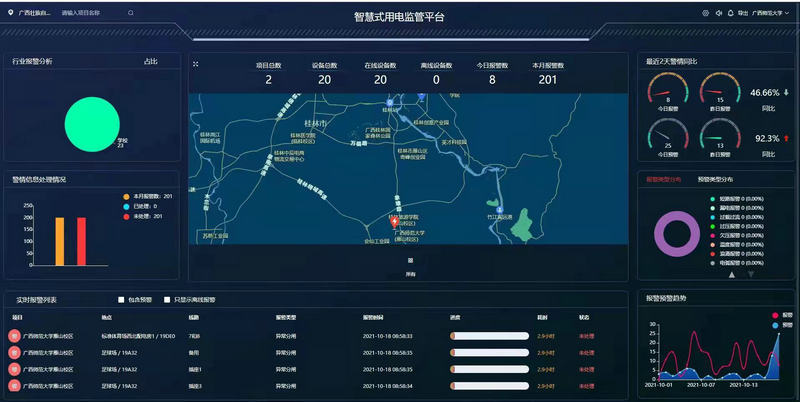
Task: Click the red up arrow beside 92.3%
Action: tap(786, 138)
